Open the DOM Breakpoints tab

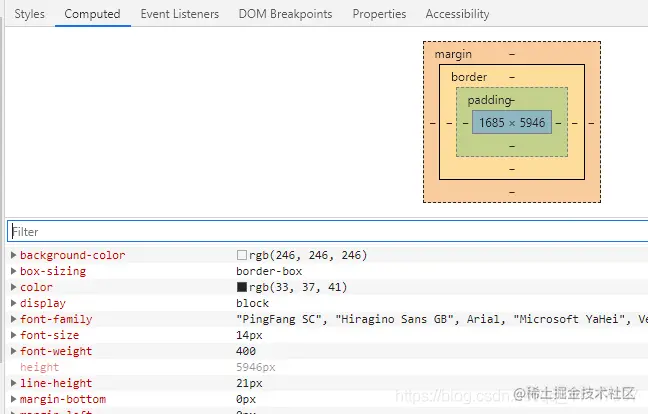pyautogui.click(x=286, y=14)
